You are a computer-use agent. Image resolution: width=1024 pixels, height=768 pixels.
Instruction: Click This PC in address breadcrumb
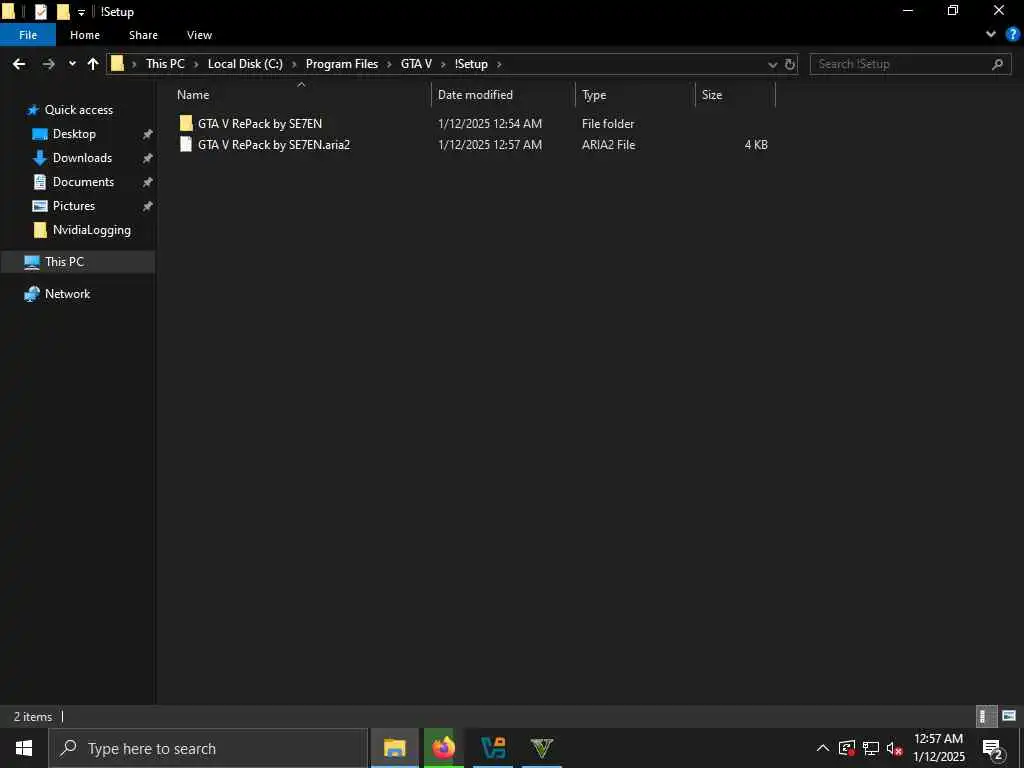pyautogui.click(x=165, y=64)
